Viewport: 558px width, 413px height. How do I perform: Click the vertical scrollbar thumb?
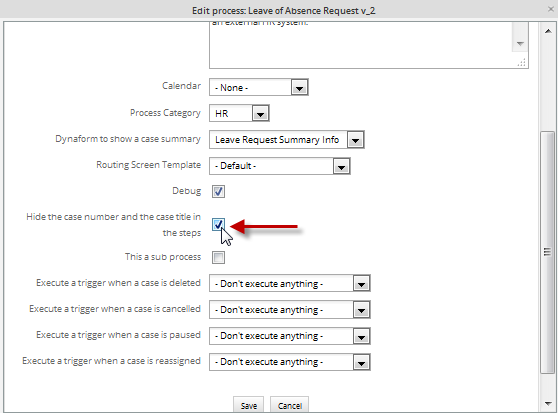(547, 252)
